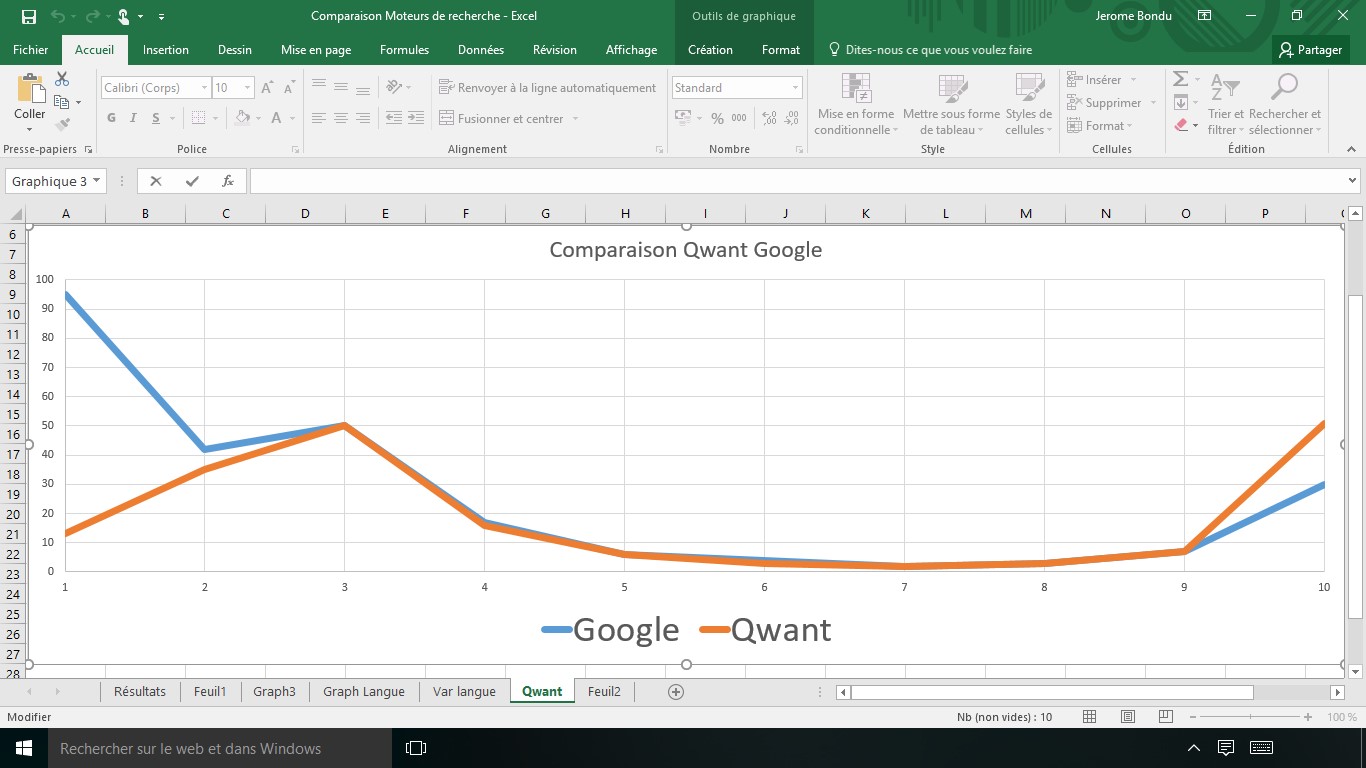Click the Borders icon
The width and height of the screenshot is (1366, 768).
point(199,118)
